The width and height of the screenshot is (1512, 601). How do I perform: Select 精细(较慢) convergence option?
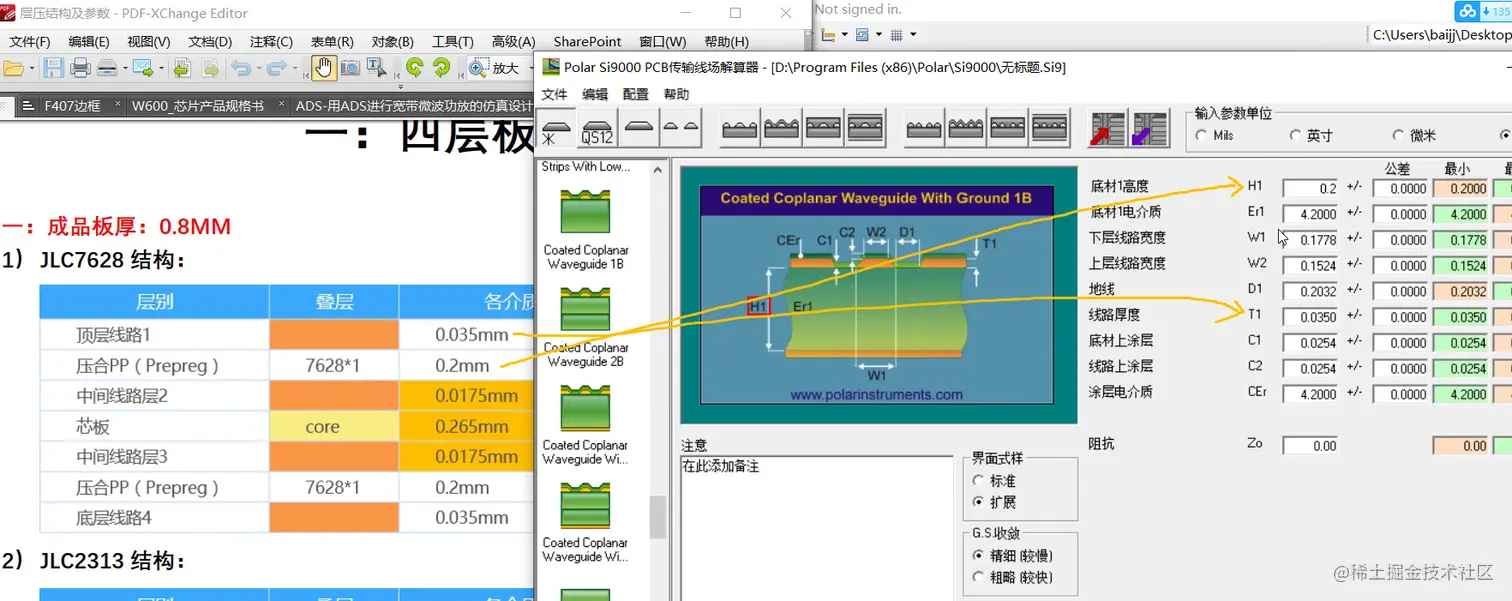coord(979,556)
